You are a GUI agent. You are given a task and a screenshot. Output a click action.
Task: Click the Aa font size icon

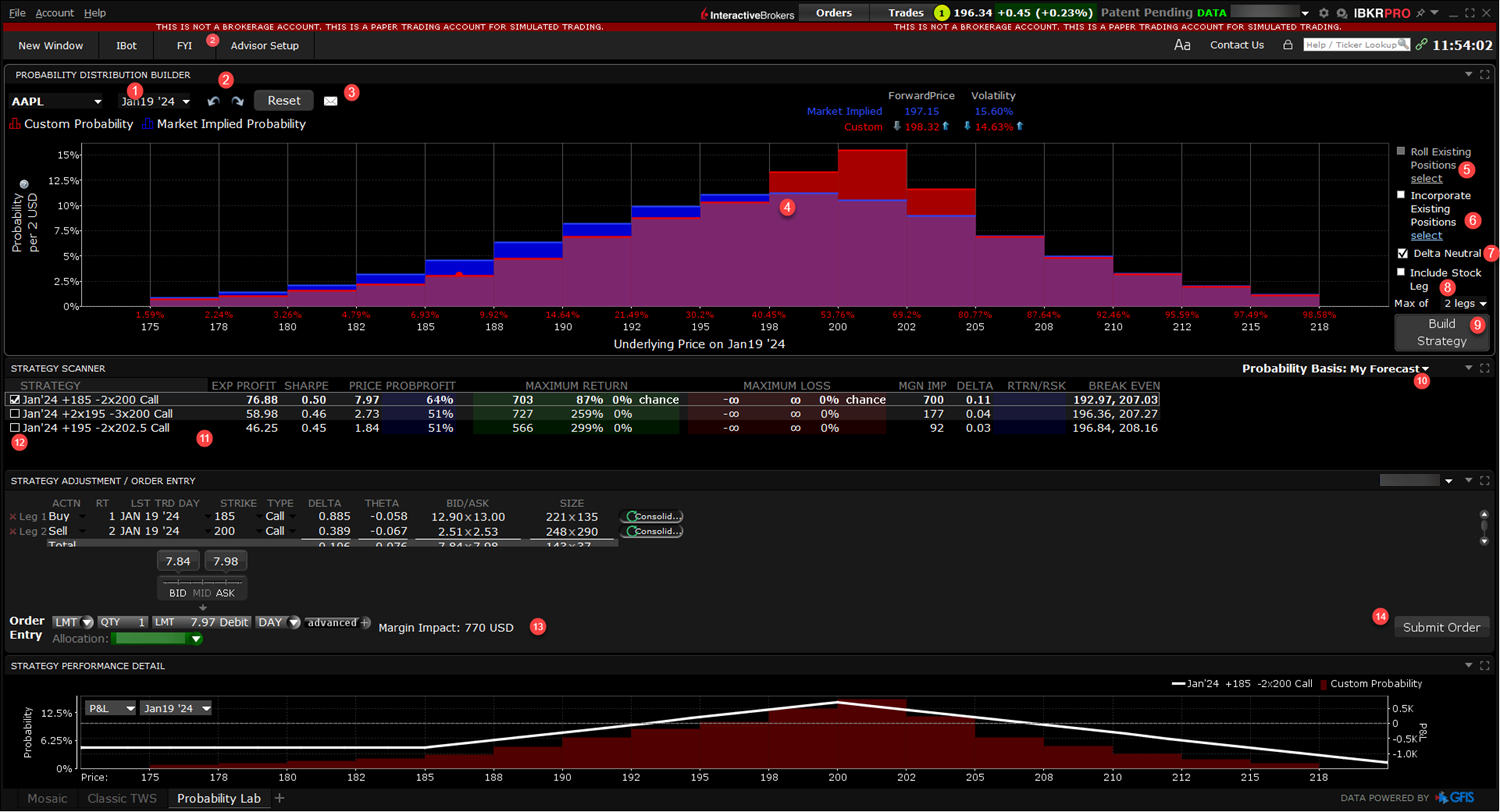click(x=1182, y=45)
